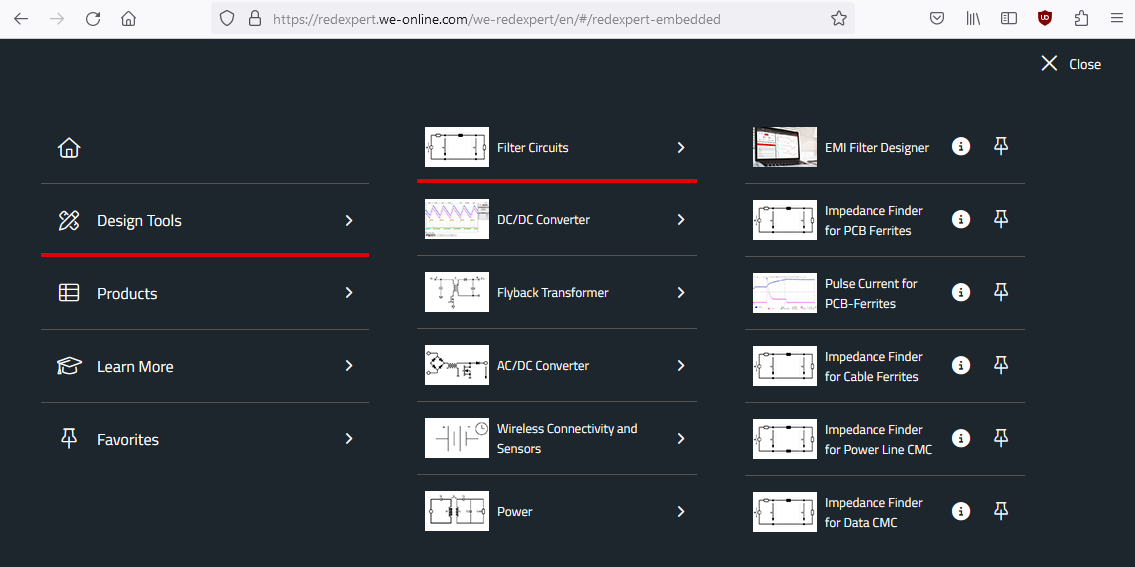Screen dimensions: 1135x567
Task: Pin Impedance Finder for PCB Ferrites
Action: tap(1001, 219)
